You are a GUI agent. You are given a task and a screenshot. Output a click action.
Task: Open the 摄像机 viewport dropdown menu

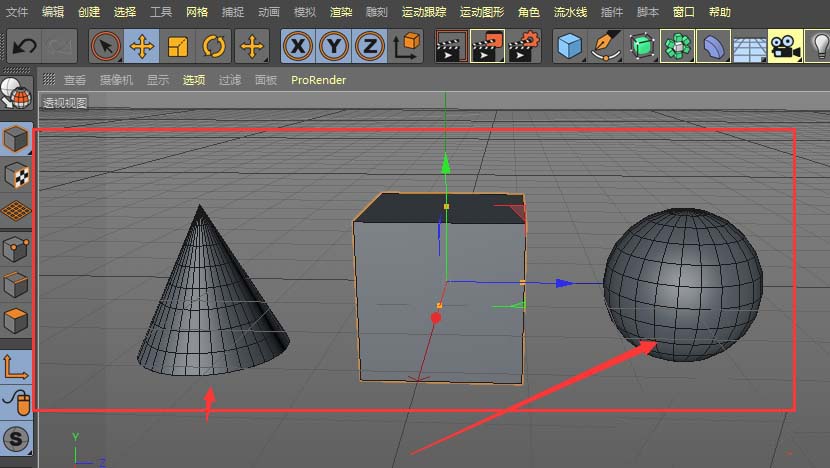[116, 80]
